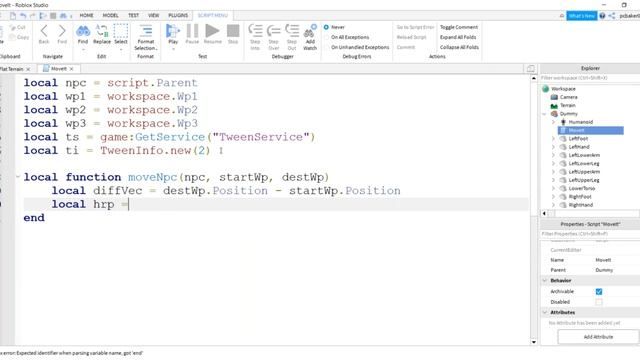Click the What's New button
This screenshot has height=360, width=640.
coord(582,16)
